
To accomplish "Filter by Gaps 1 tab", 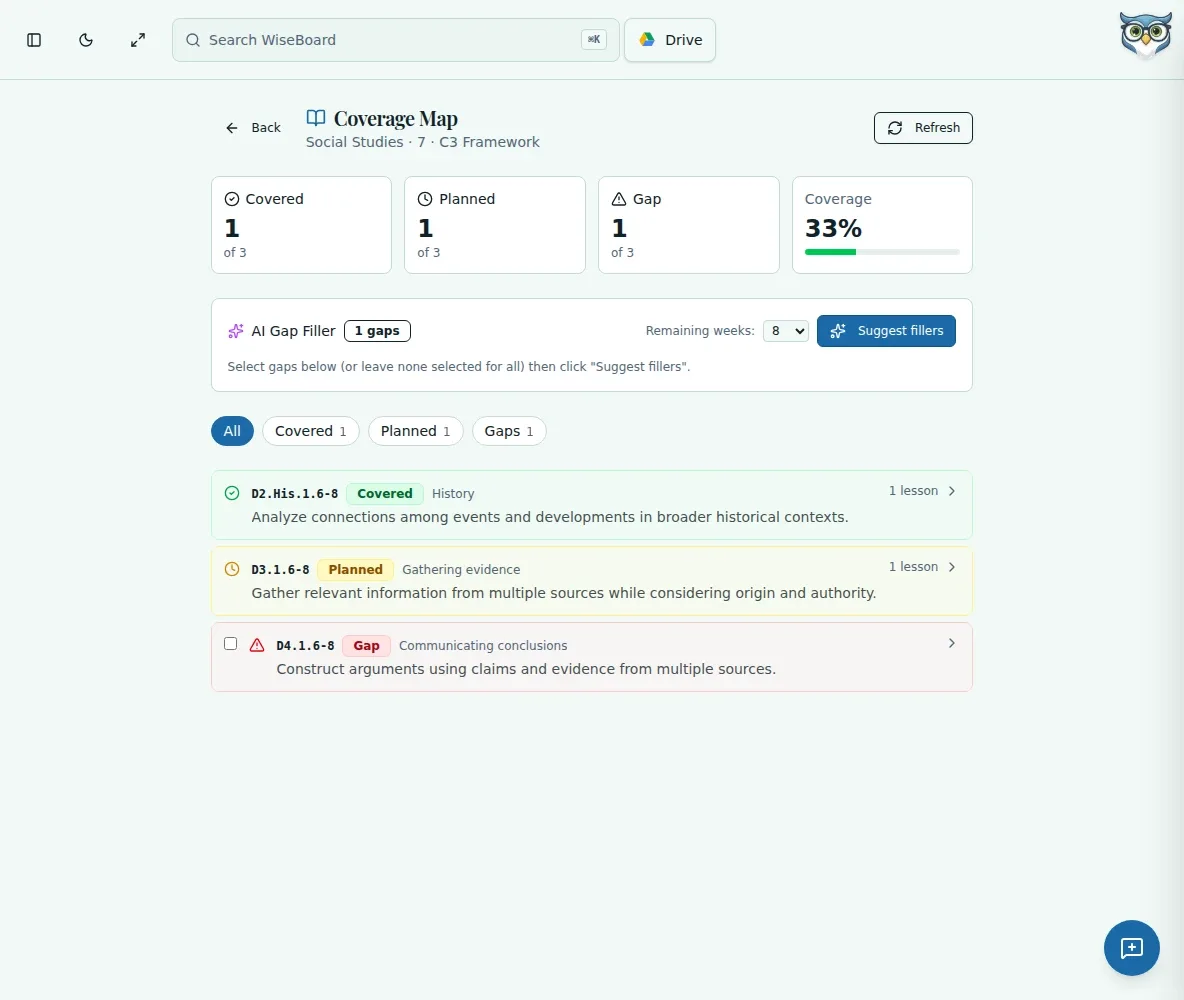I will click(x=509, y=431).
